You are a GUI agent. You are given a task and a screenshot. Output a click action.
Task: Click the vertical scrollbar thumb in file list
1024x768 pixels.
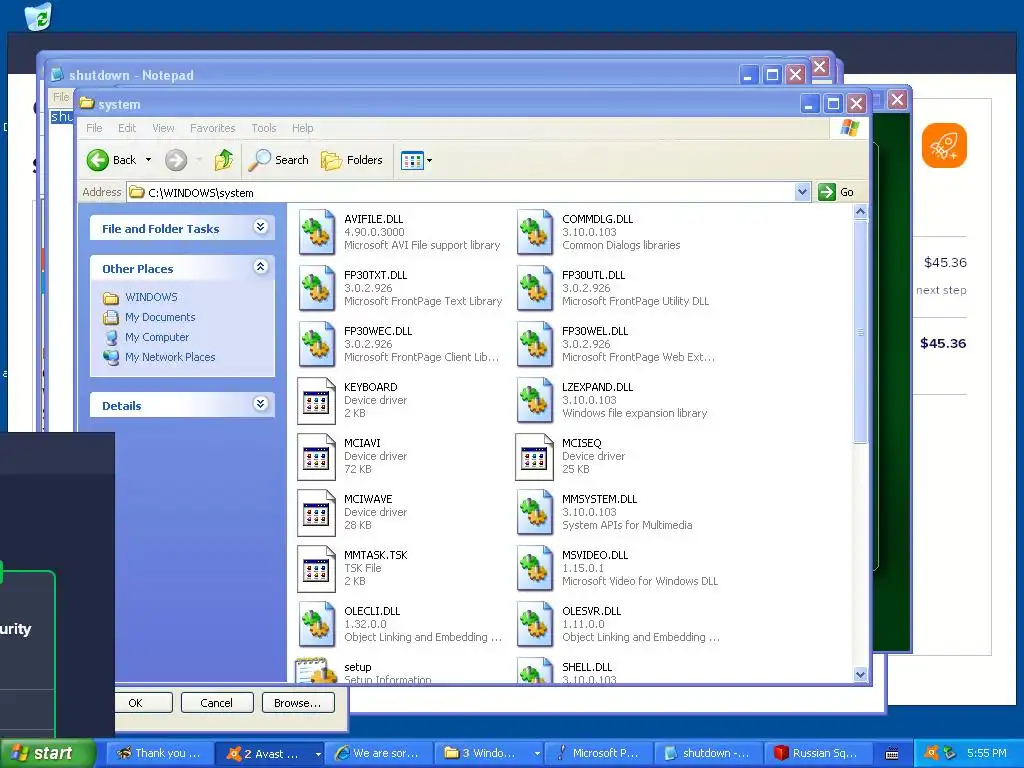860,332
